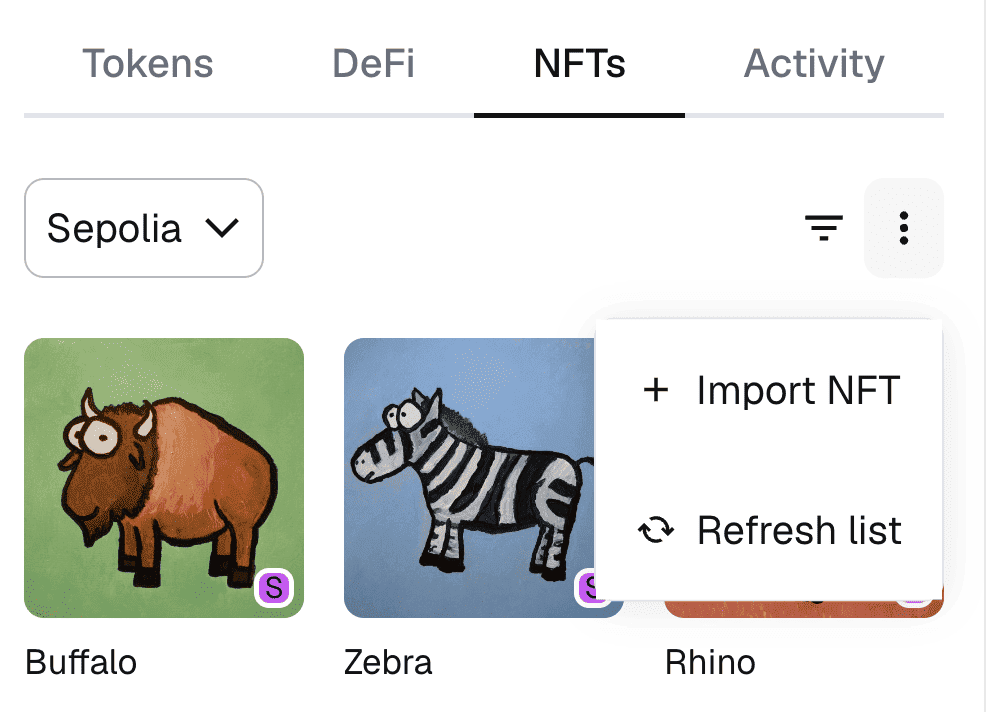
Task: Select the NFTs tab
Action: (x=579, y=64)
